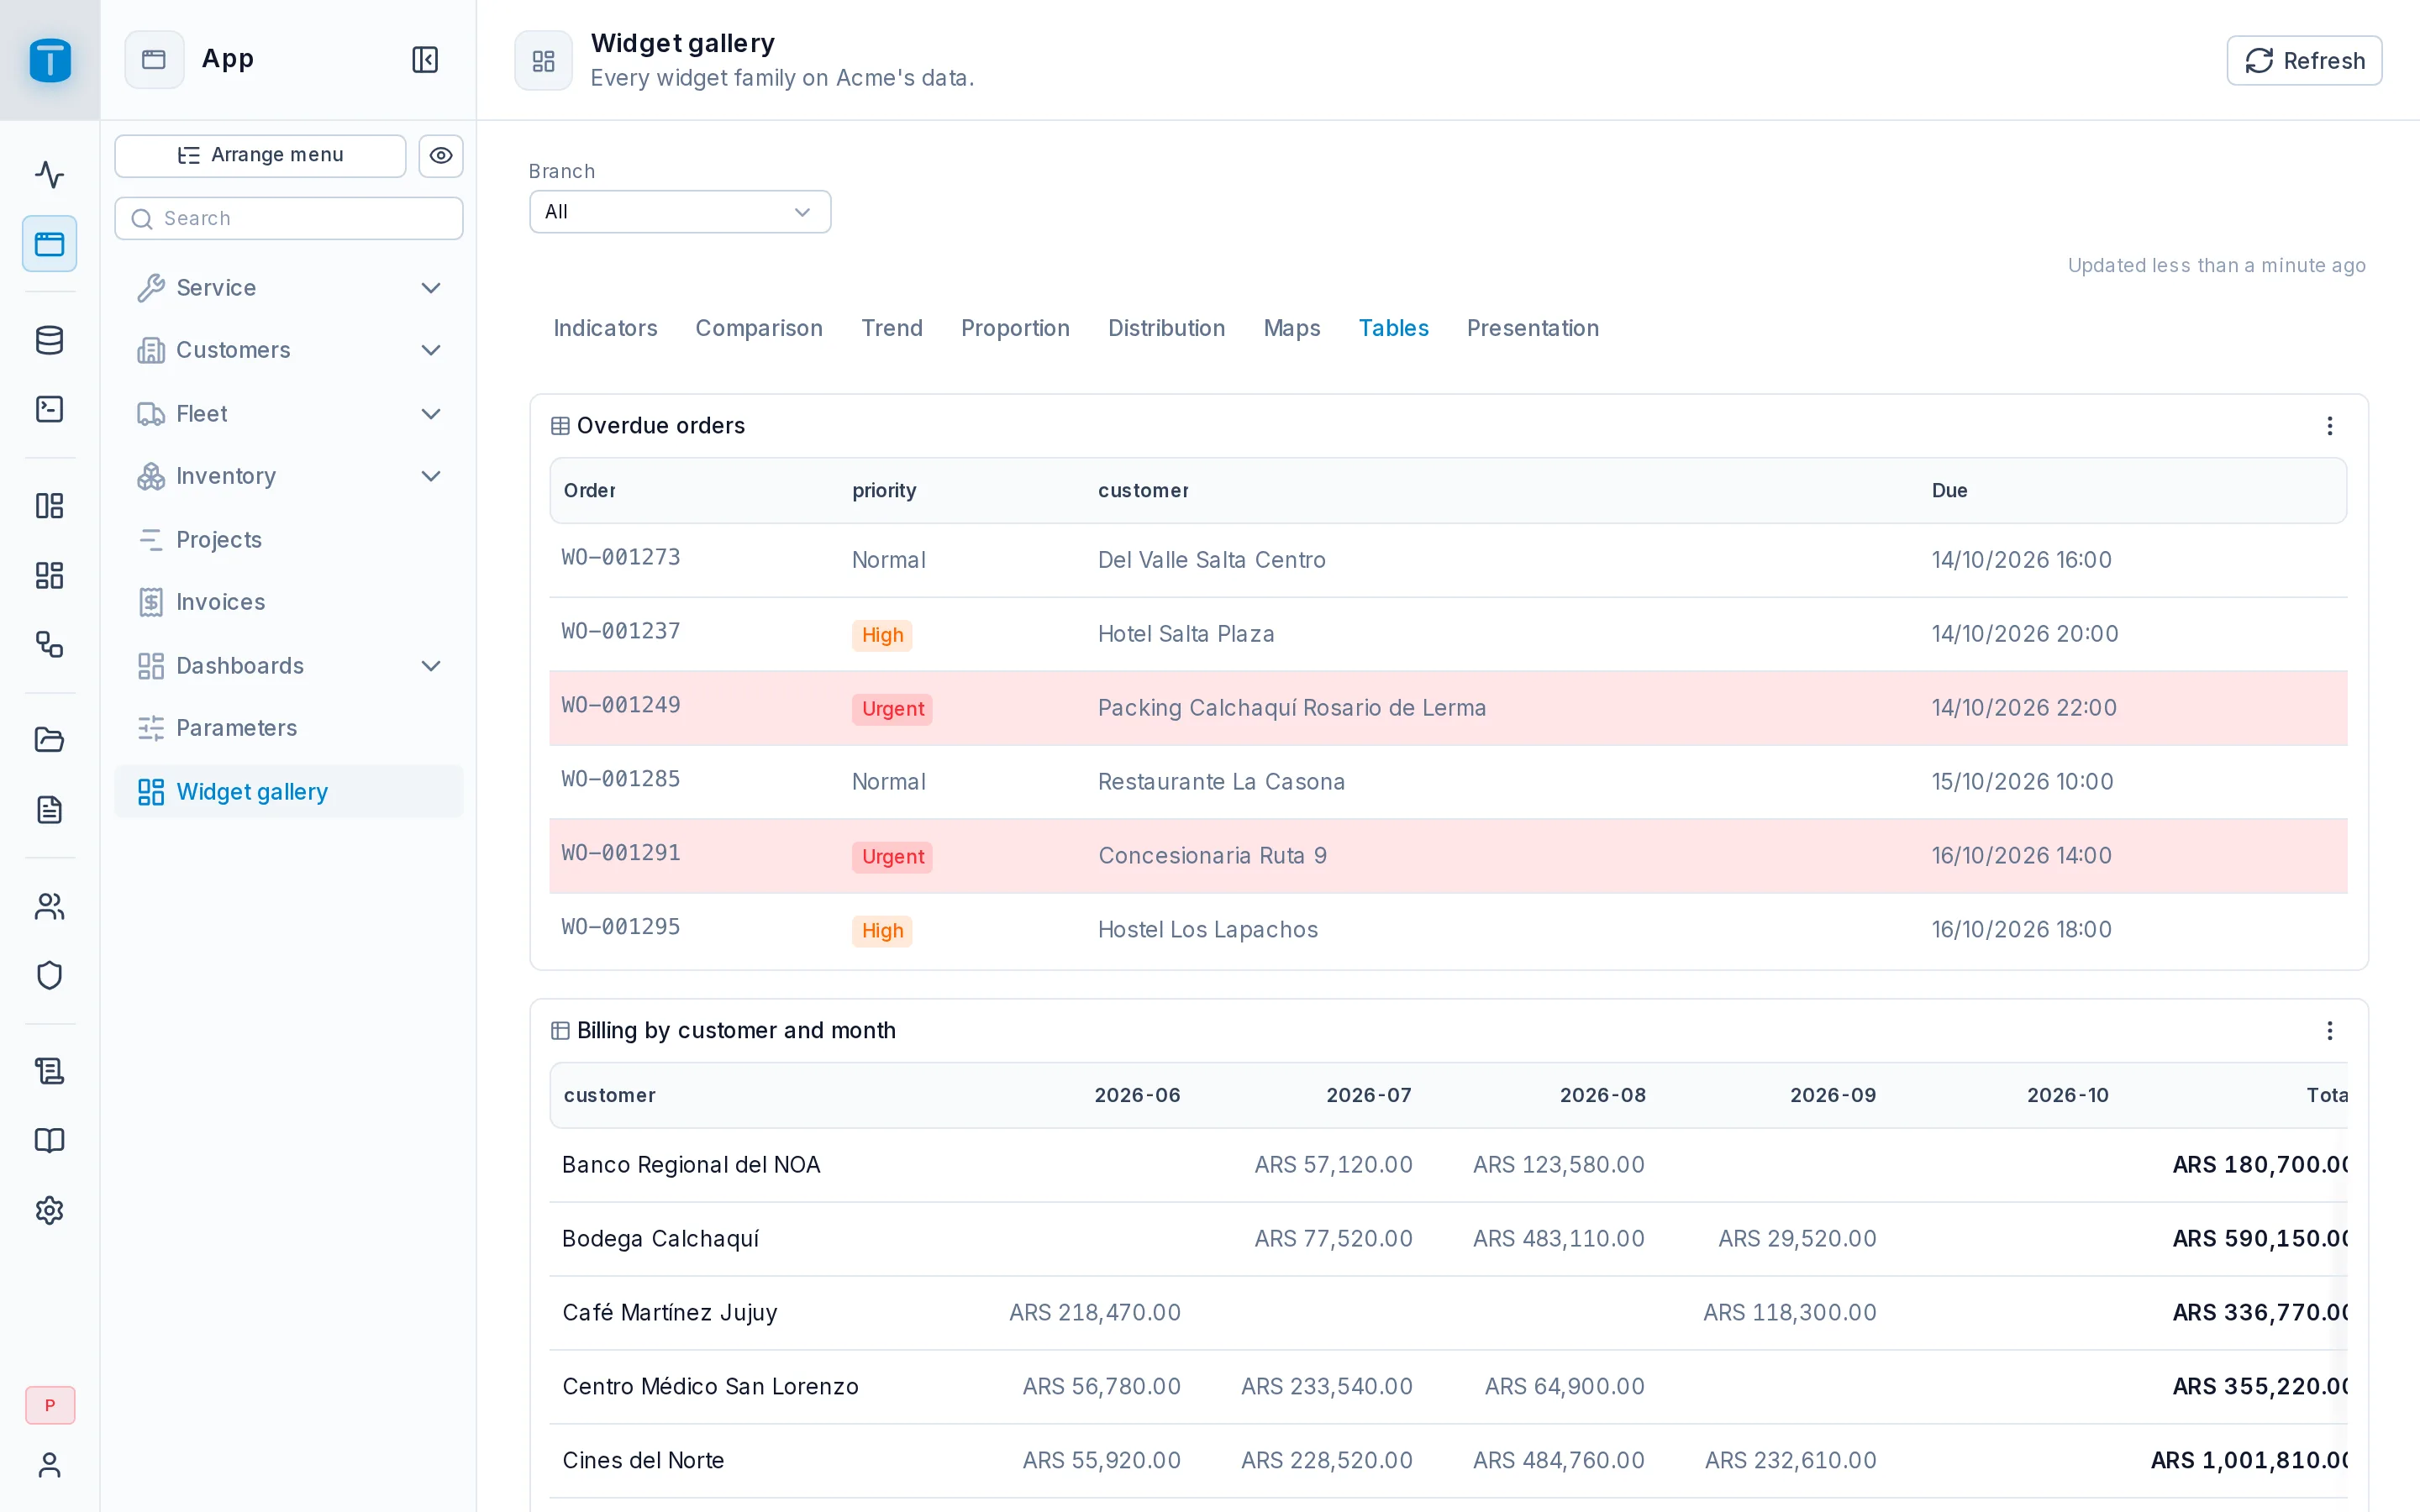Open the layout panels icon in the rail
2420x1512 pixels.
[49, 506]
